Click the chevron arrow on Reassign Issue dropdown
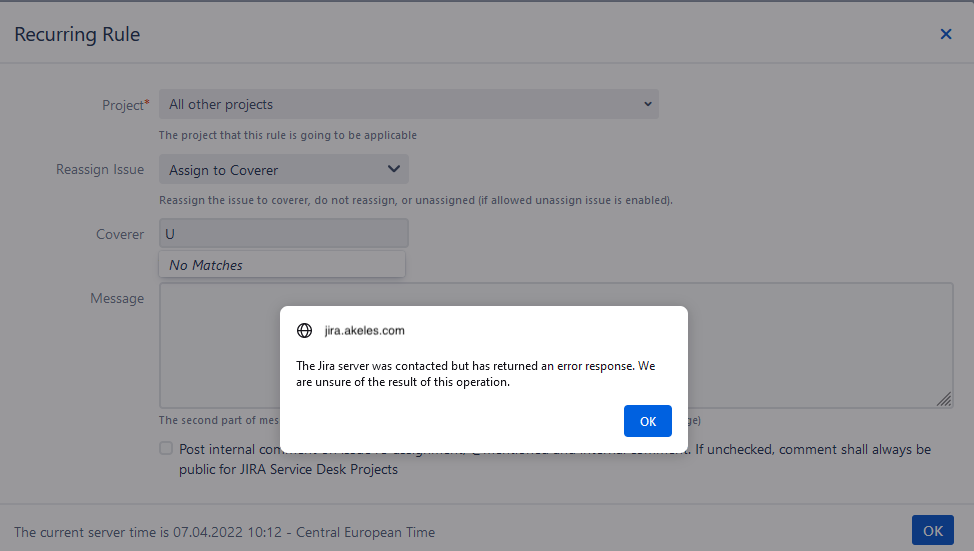 coord(394,169)
